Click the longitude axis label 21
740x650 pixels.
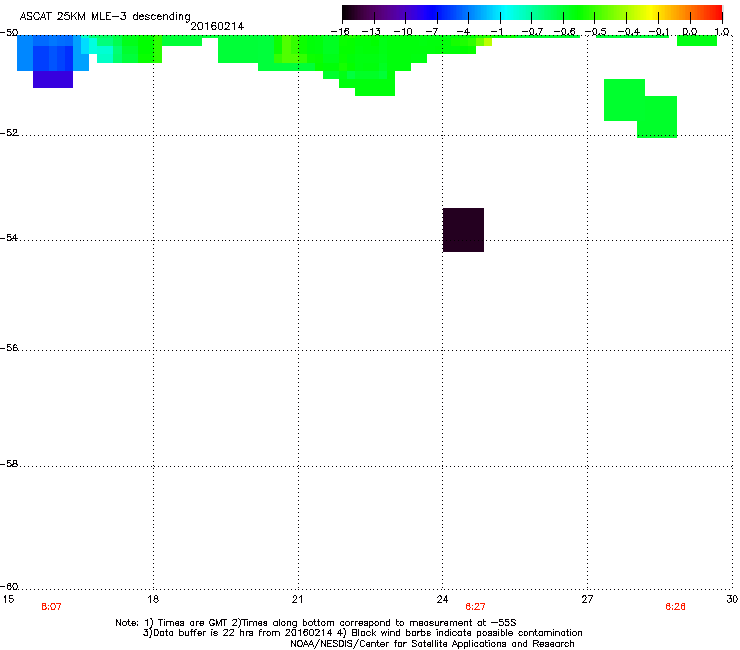(x=297, y=599)
